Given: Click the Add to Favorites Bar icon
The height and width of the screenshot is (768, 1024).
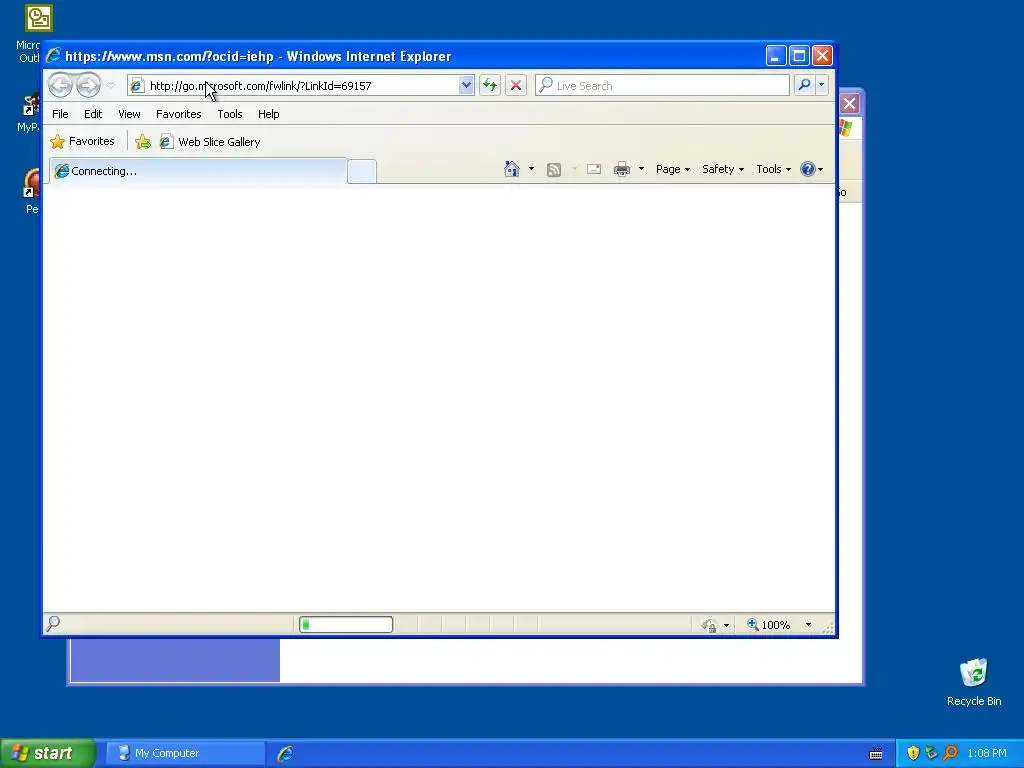Looking at the screenshot, I should pos(143,142).
